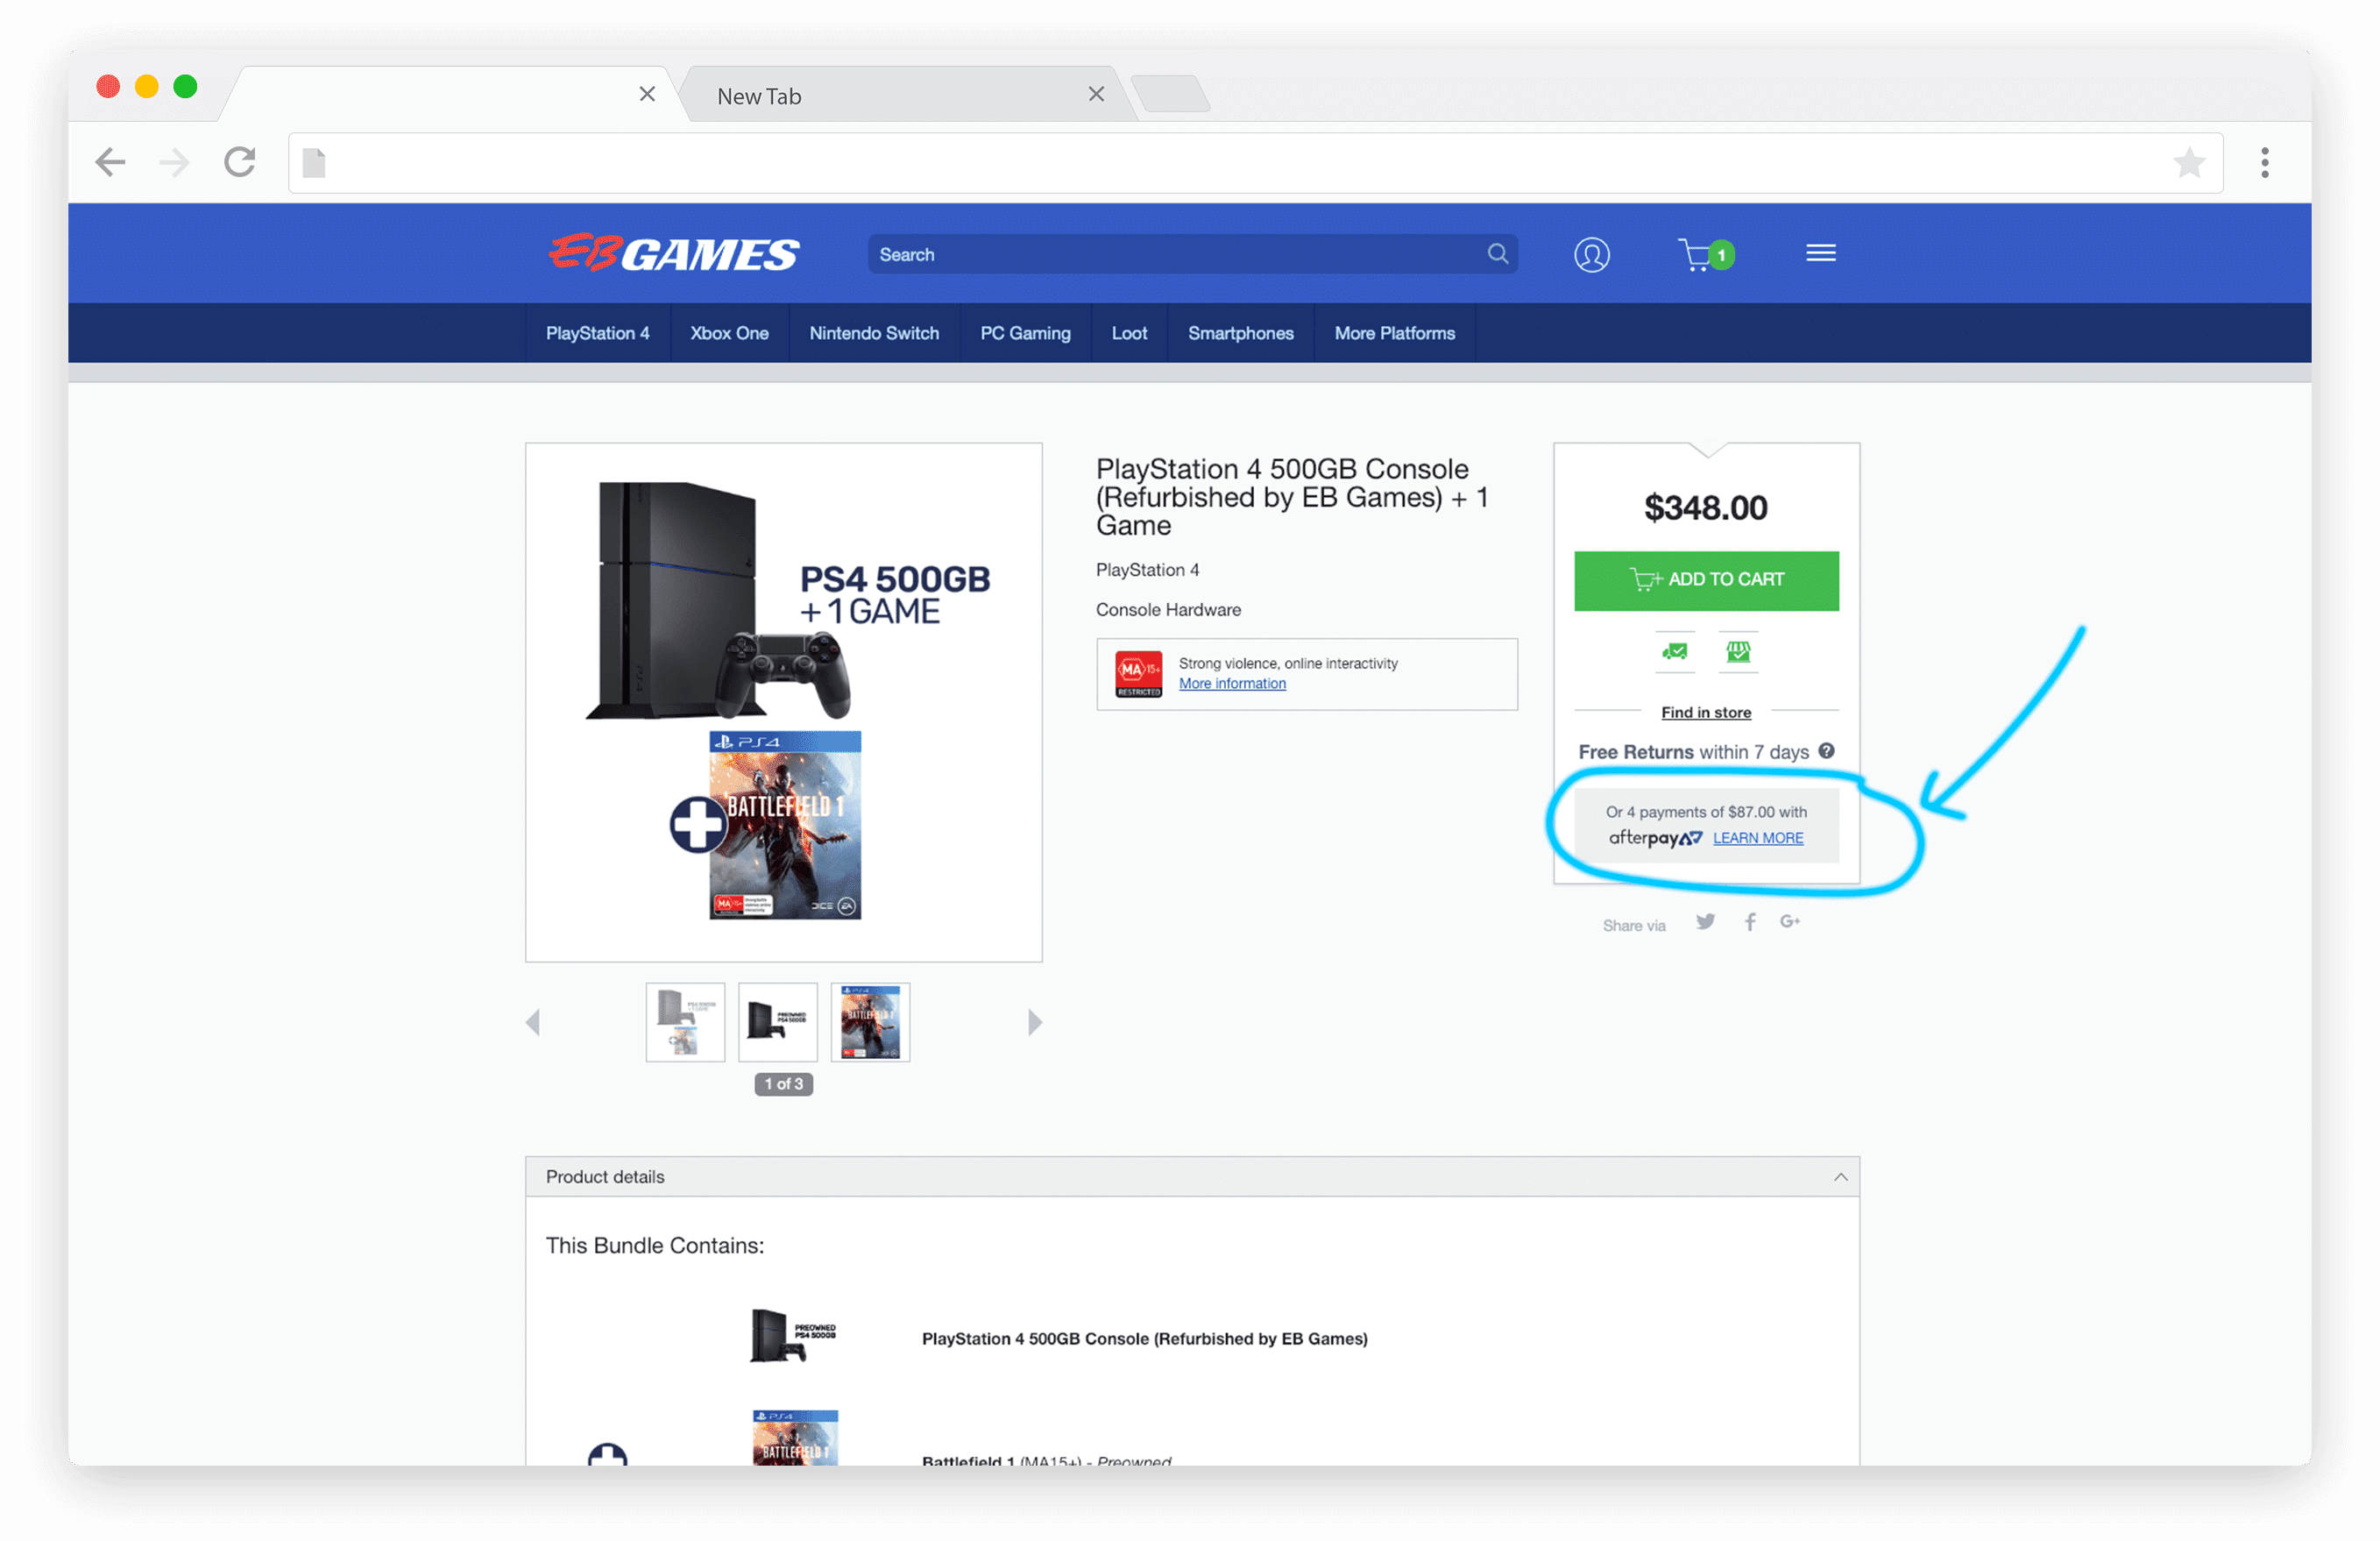
Task: Share via Twitter icon
Action: click(1706, 922)
